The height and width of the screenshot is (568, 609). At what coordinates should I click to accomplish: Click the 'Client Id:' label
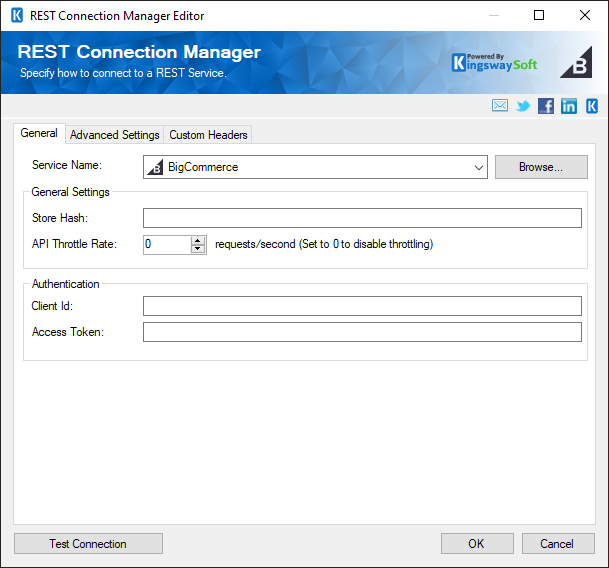pyautogui.click(x=52, y=306)
